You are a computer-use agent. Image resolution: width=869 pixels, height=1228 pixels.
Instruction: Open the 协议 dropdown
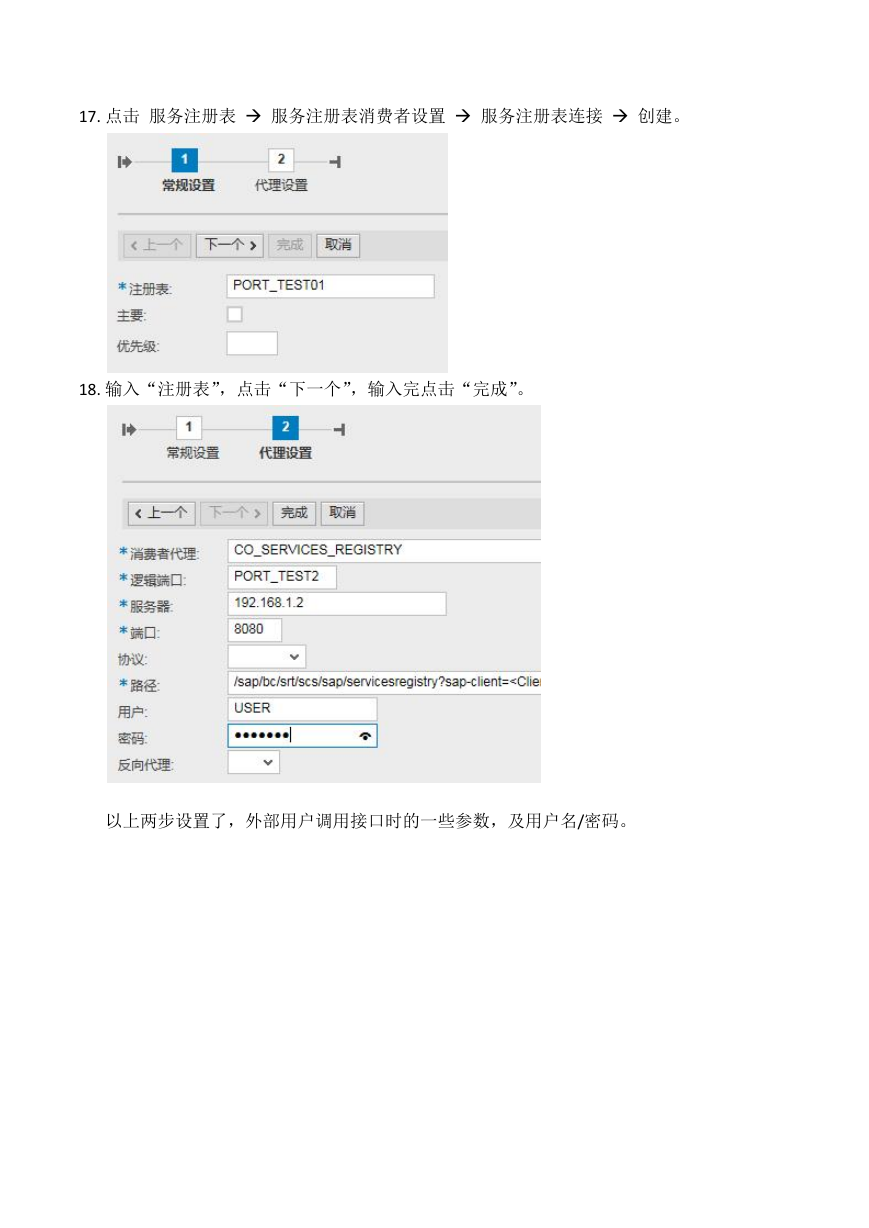267,657
